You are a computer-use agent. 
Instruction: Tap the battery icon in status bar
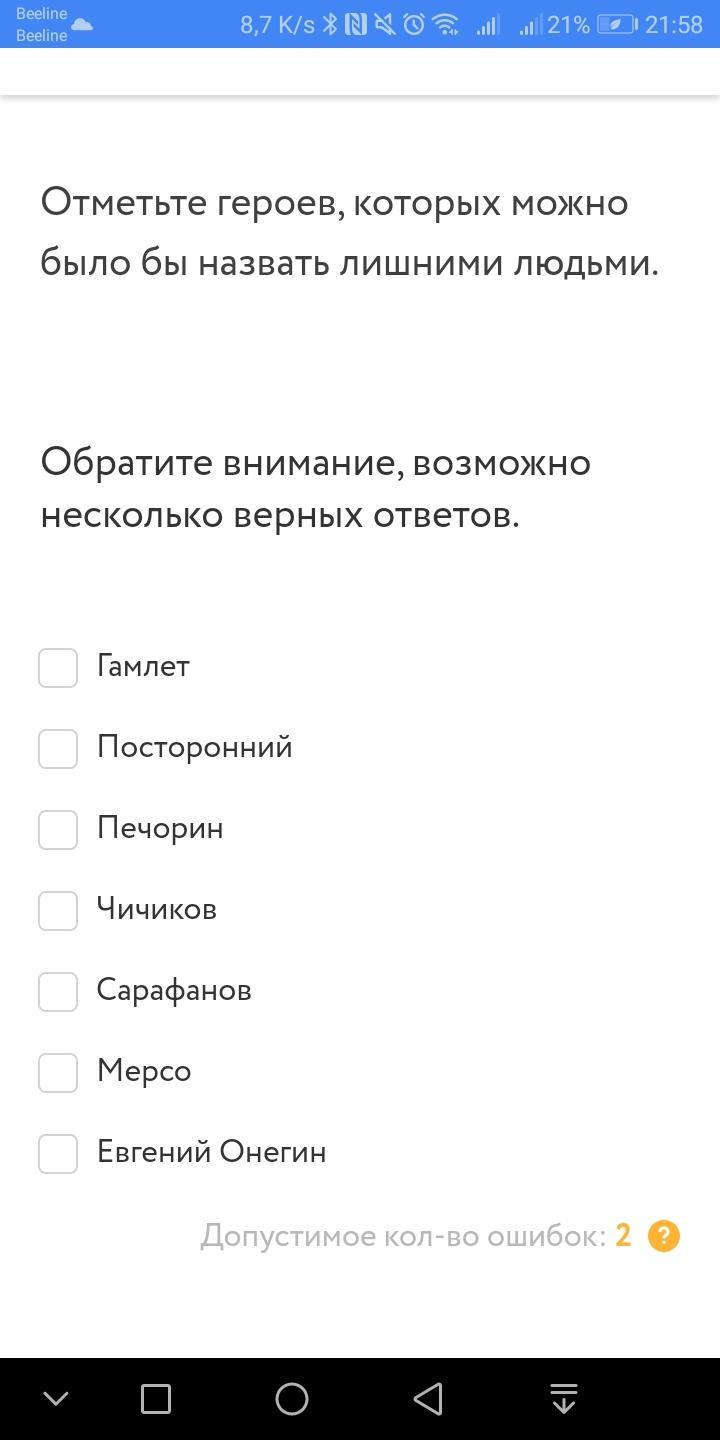click(617, 25)
